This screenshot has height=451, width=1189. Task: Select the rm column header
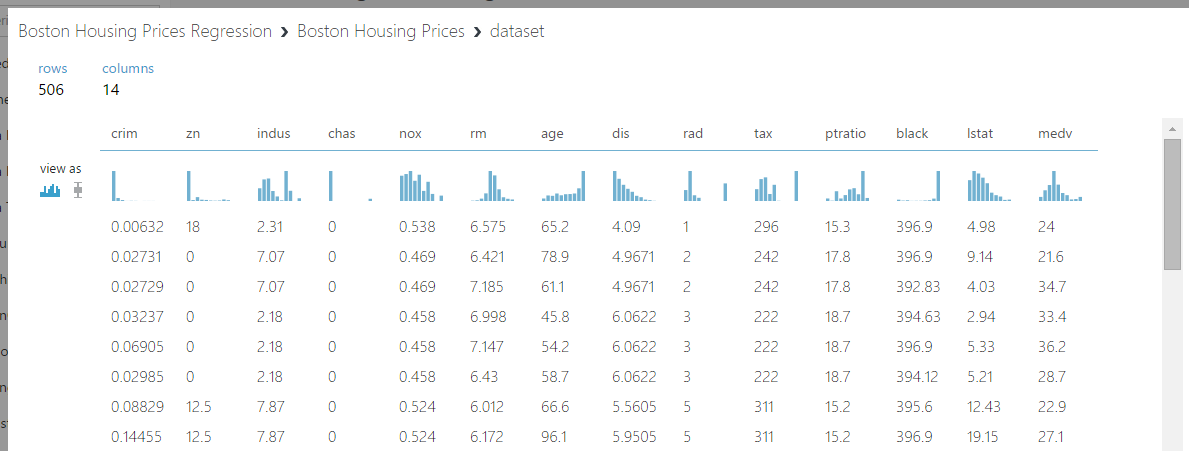tap(478, 134)
